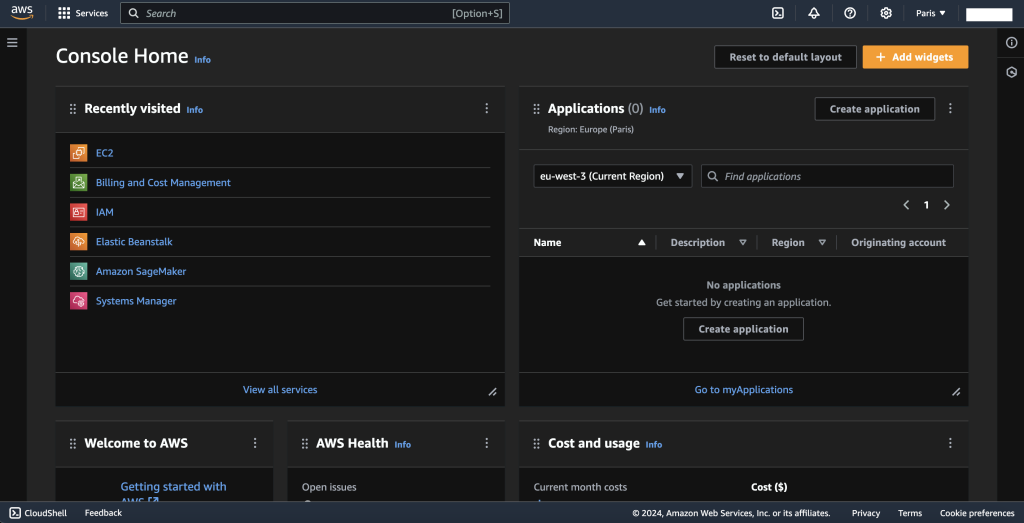The image size is (1024, 523).
Task: Go to previous applications page
Action: click(x=906, y=205)
